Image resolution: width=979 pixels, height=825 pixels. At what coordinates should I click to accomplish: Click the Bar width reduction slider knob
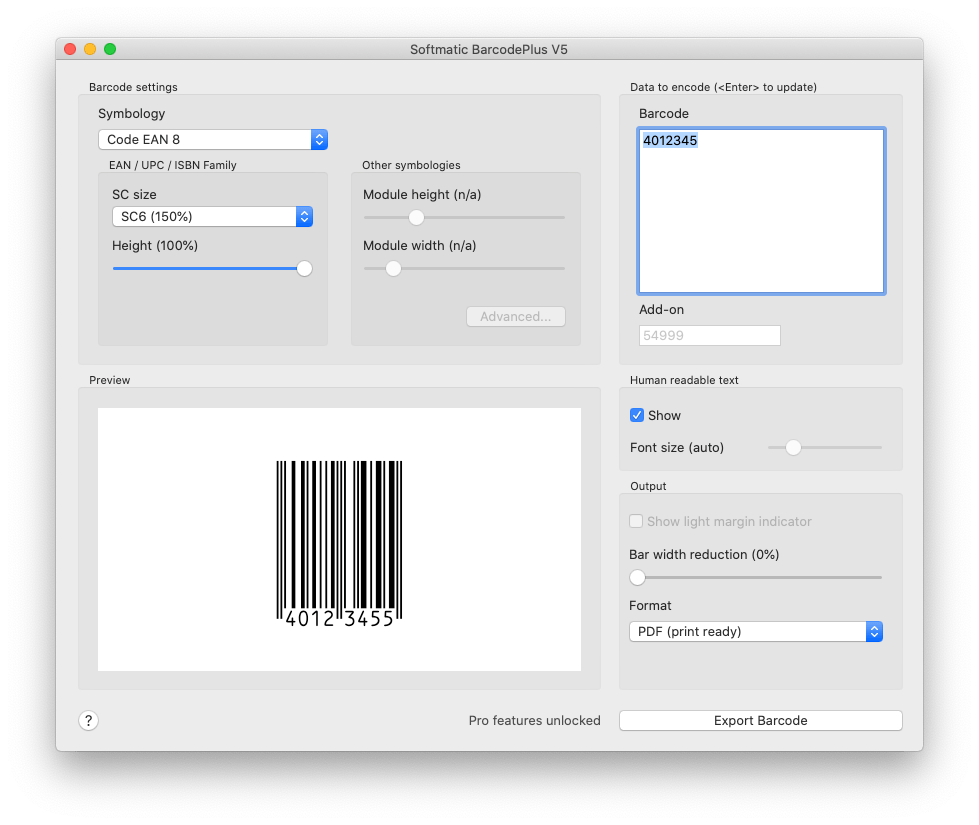[x=637, y=577]
